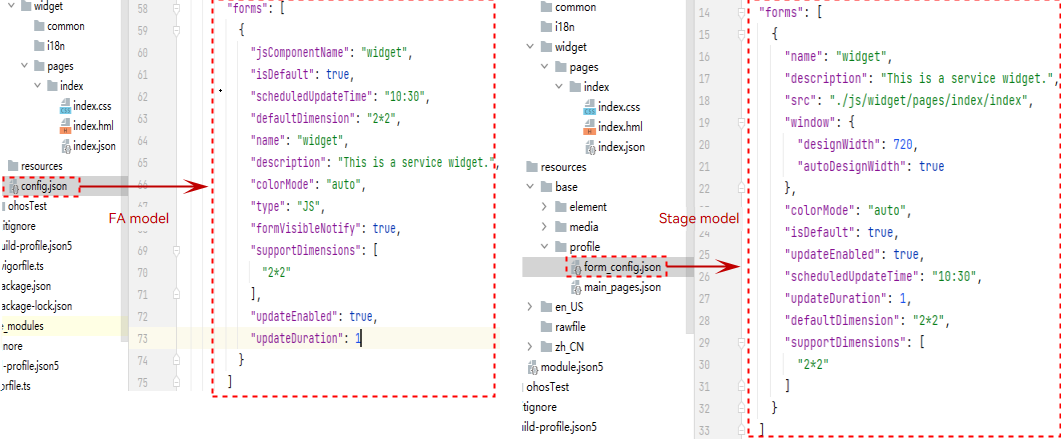Click the resources folder icon in Stage model tree

tap(533, 167)
